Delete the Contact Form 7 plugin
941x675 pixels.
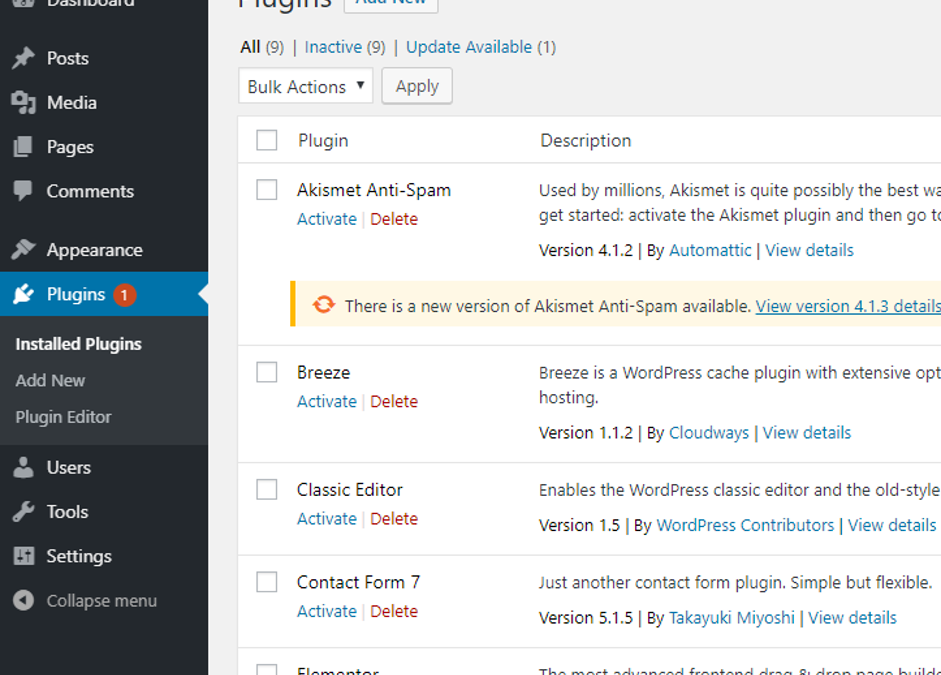coord(394,611)
